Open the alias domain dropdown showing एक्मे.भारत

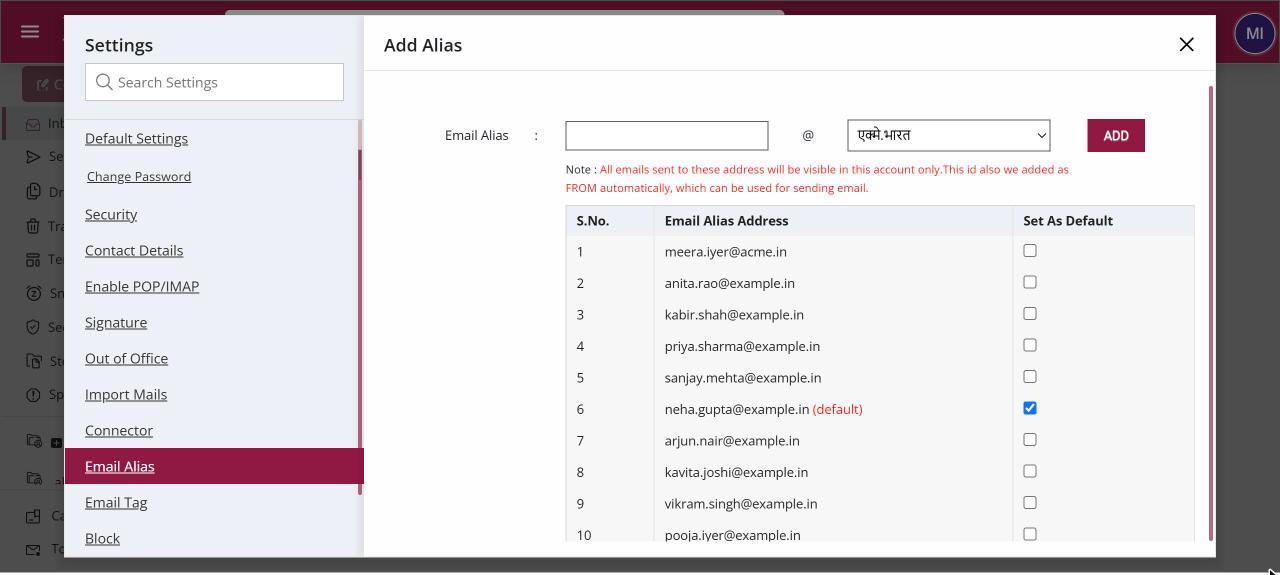click(x=948, y=135)
